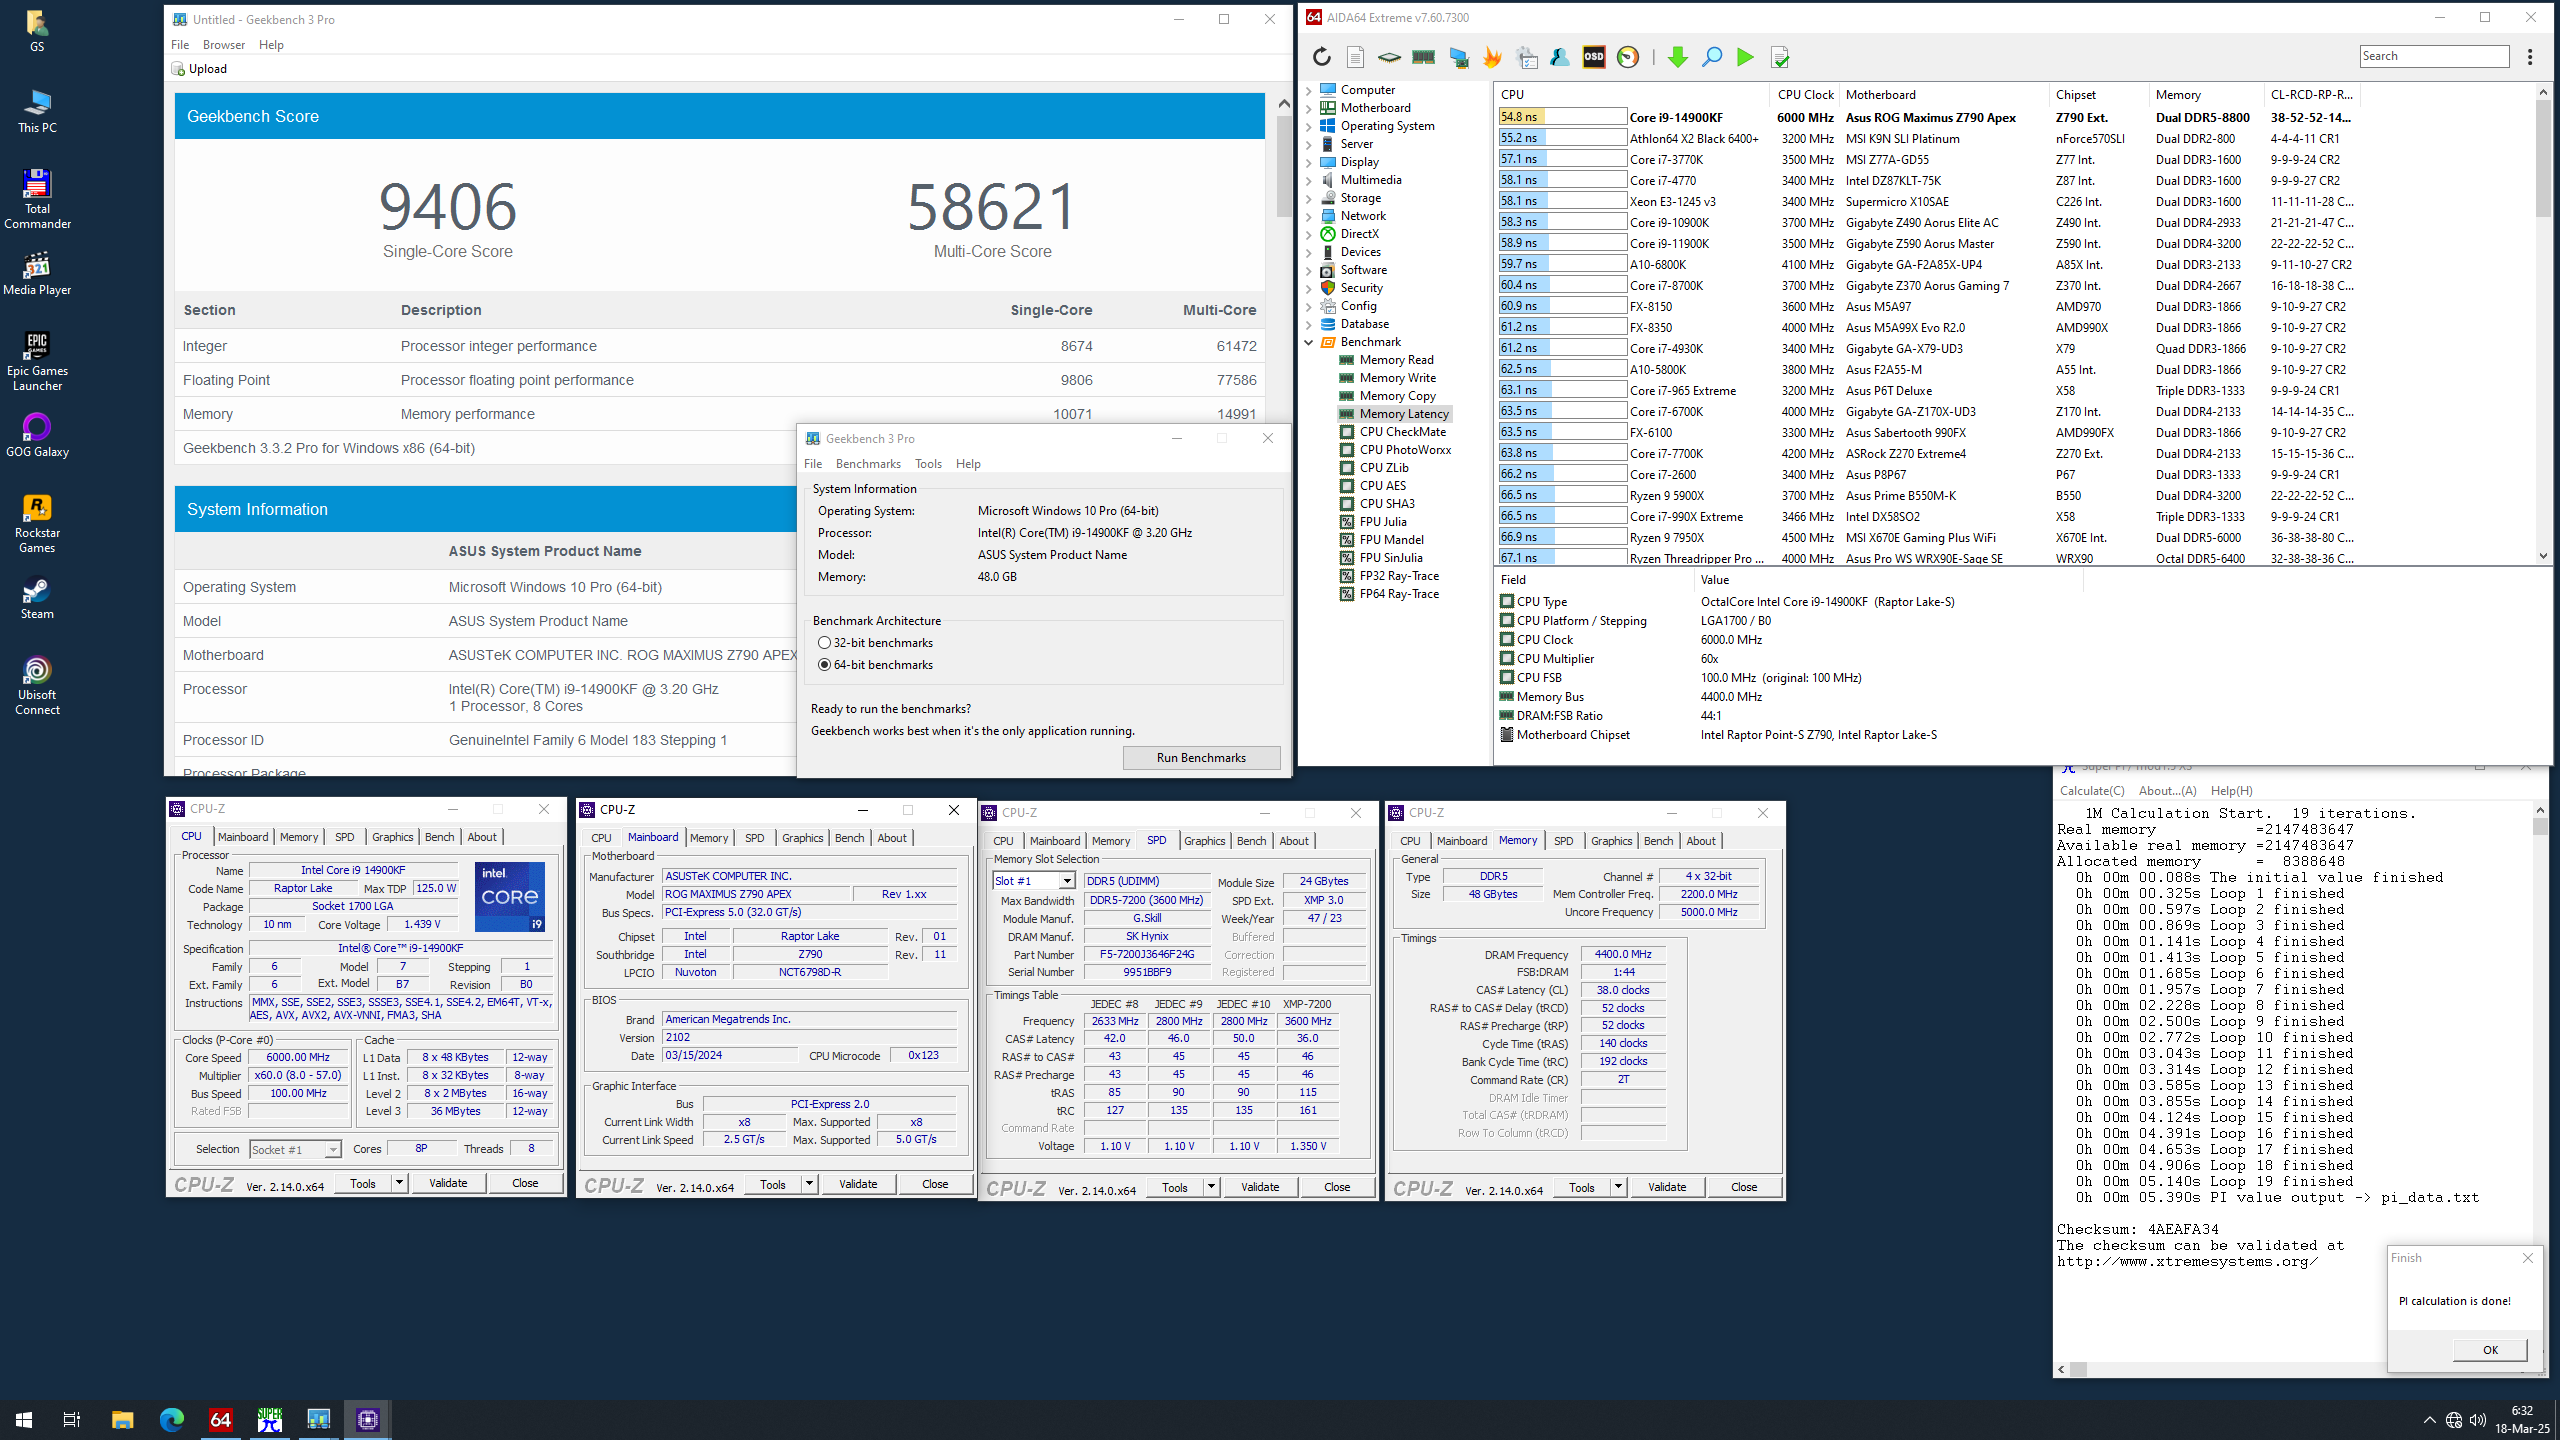Select FPU Julia benchmark in AIDA64 tree
This screenshot has height=1440, width=2560.
pos(1383,522)
